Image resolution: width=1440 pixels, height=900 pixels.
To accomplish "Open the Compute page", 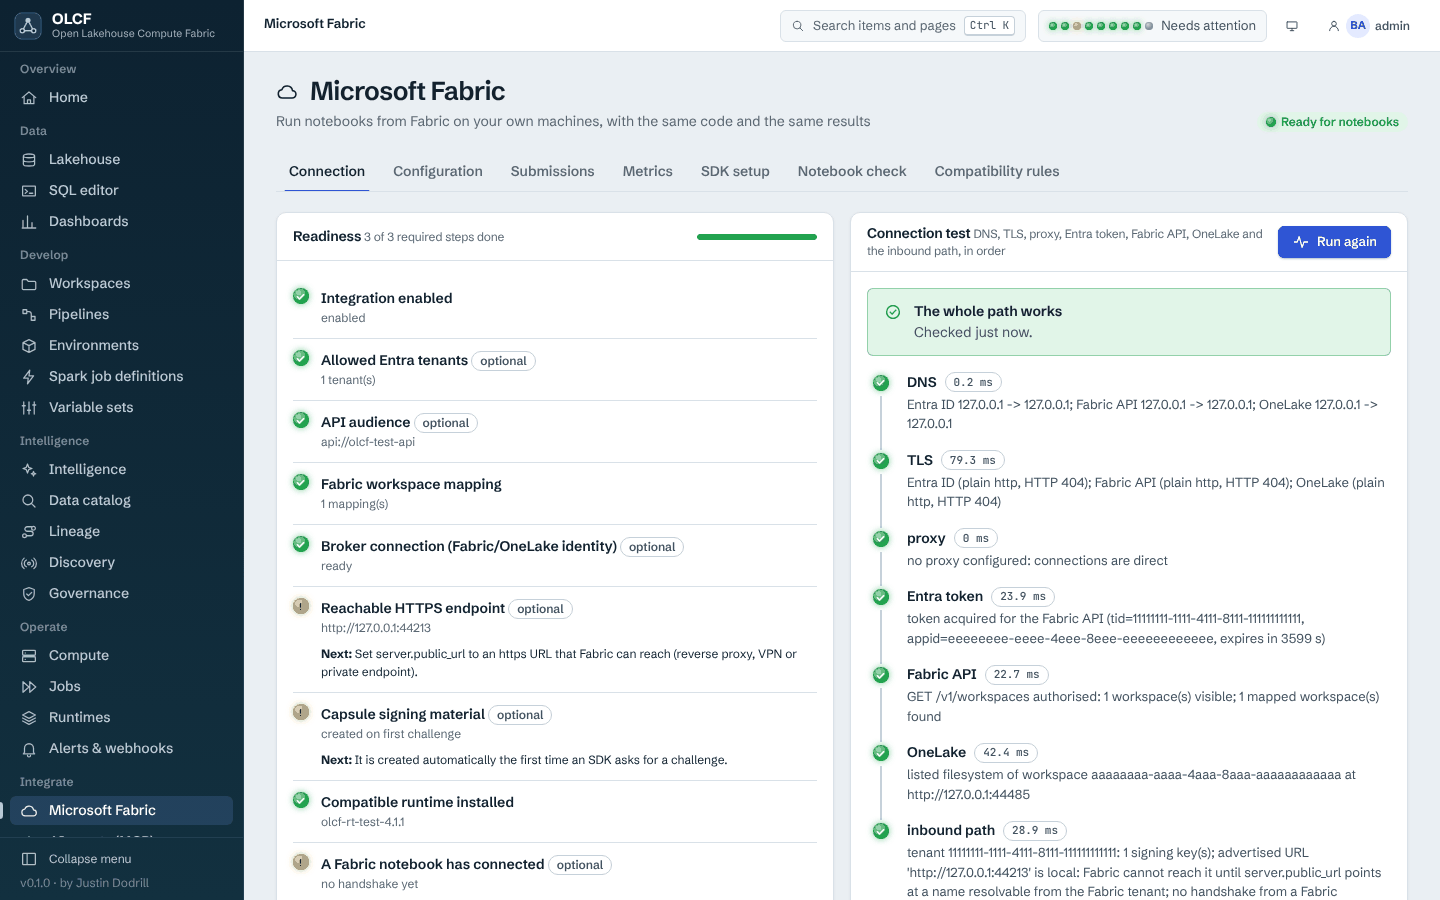I will pos(121,656).
